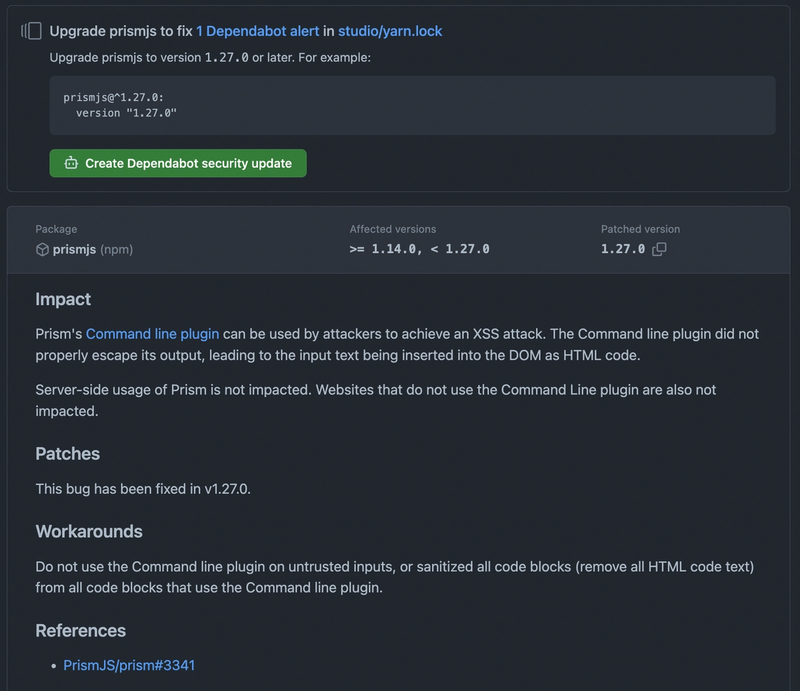Click the prismjs package name
The width and height of the screenshot is (800, 691).
pyautogui.click(x=74, y=249)
